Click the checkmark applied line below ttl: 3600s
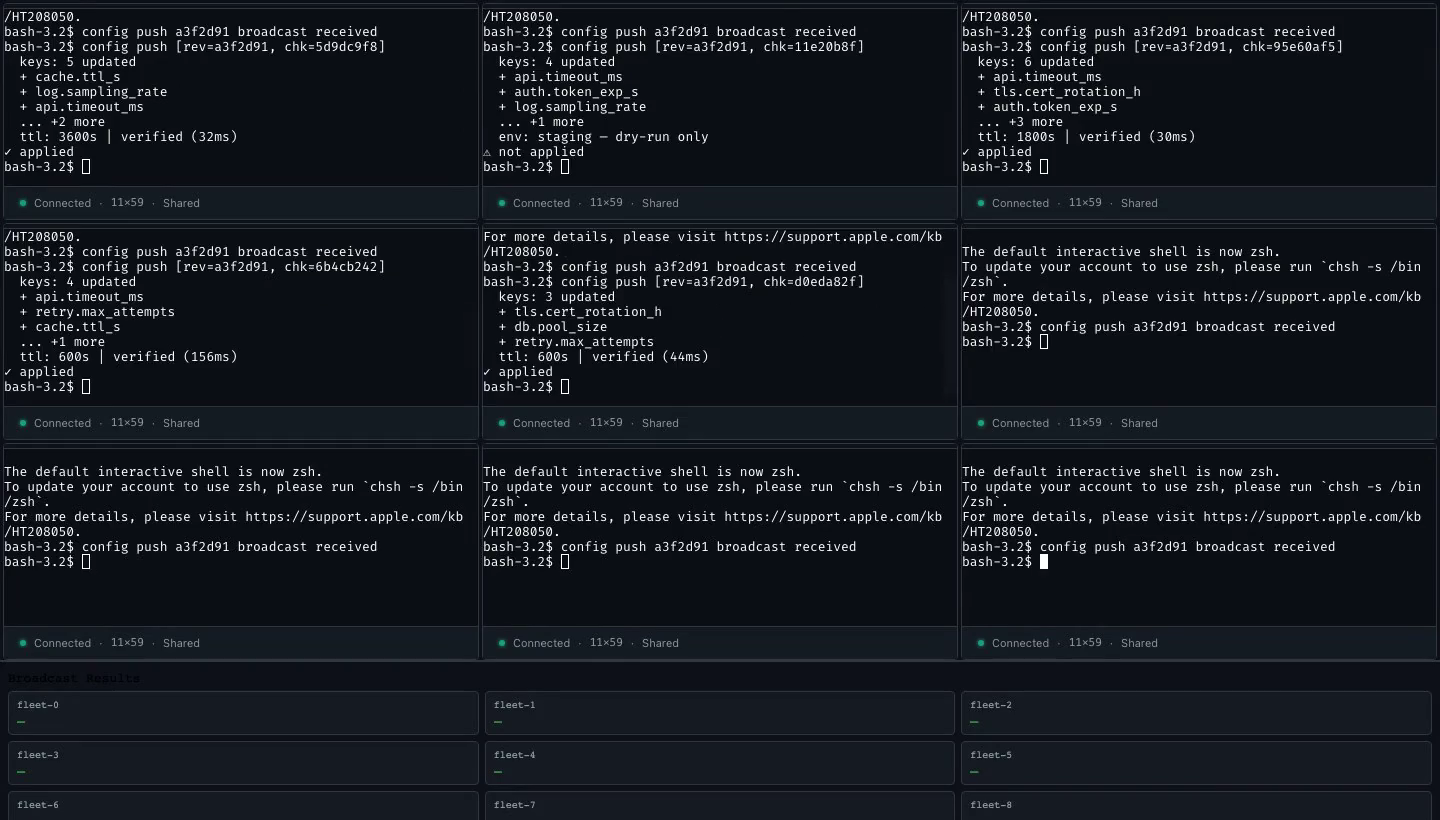 tap(39, 152)
